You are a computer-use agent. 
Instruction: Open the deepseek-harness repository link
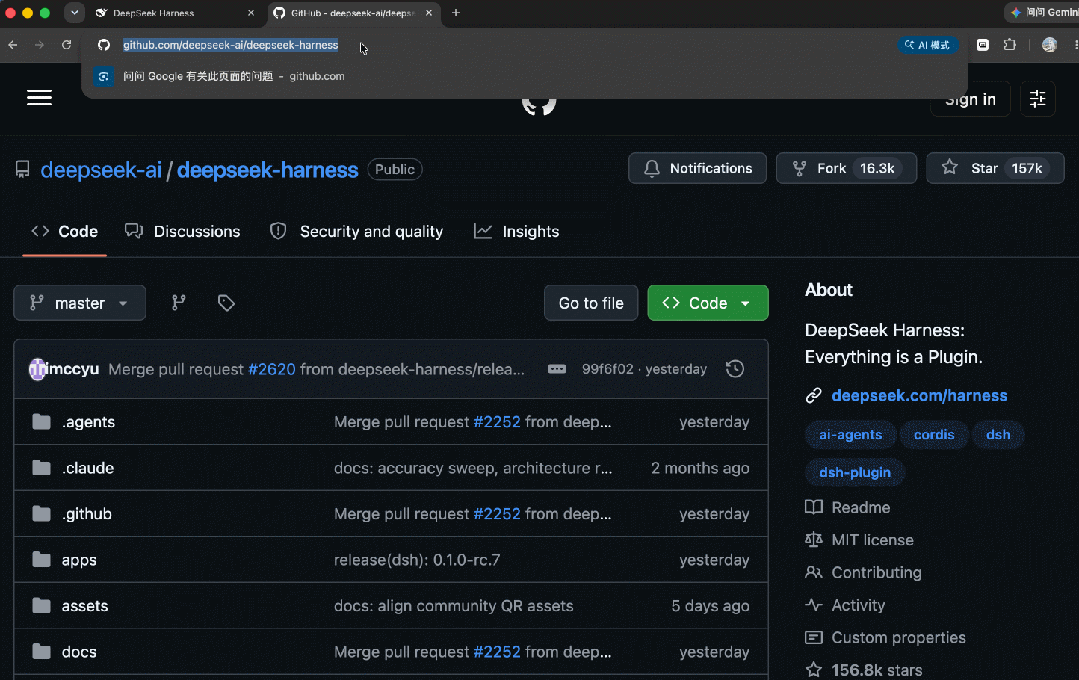coord(268,169)
